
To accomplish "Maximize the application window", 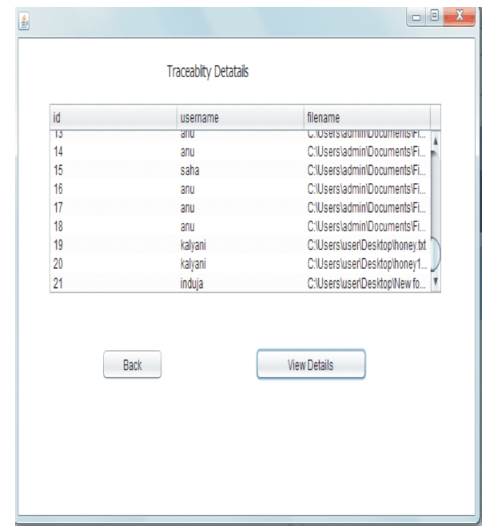I will 435,16.
